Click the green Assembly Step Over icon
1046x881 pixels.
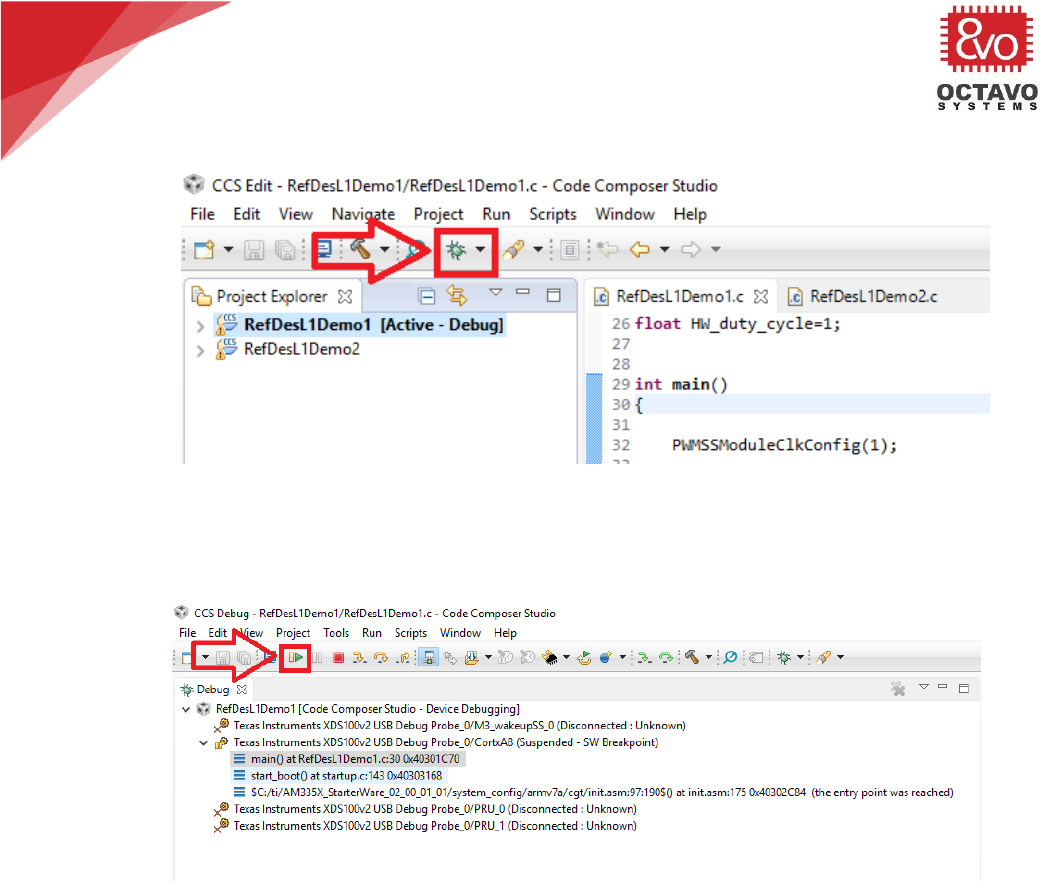[666, 658]
